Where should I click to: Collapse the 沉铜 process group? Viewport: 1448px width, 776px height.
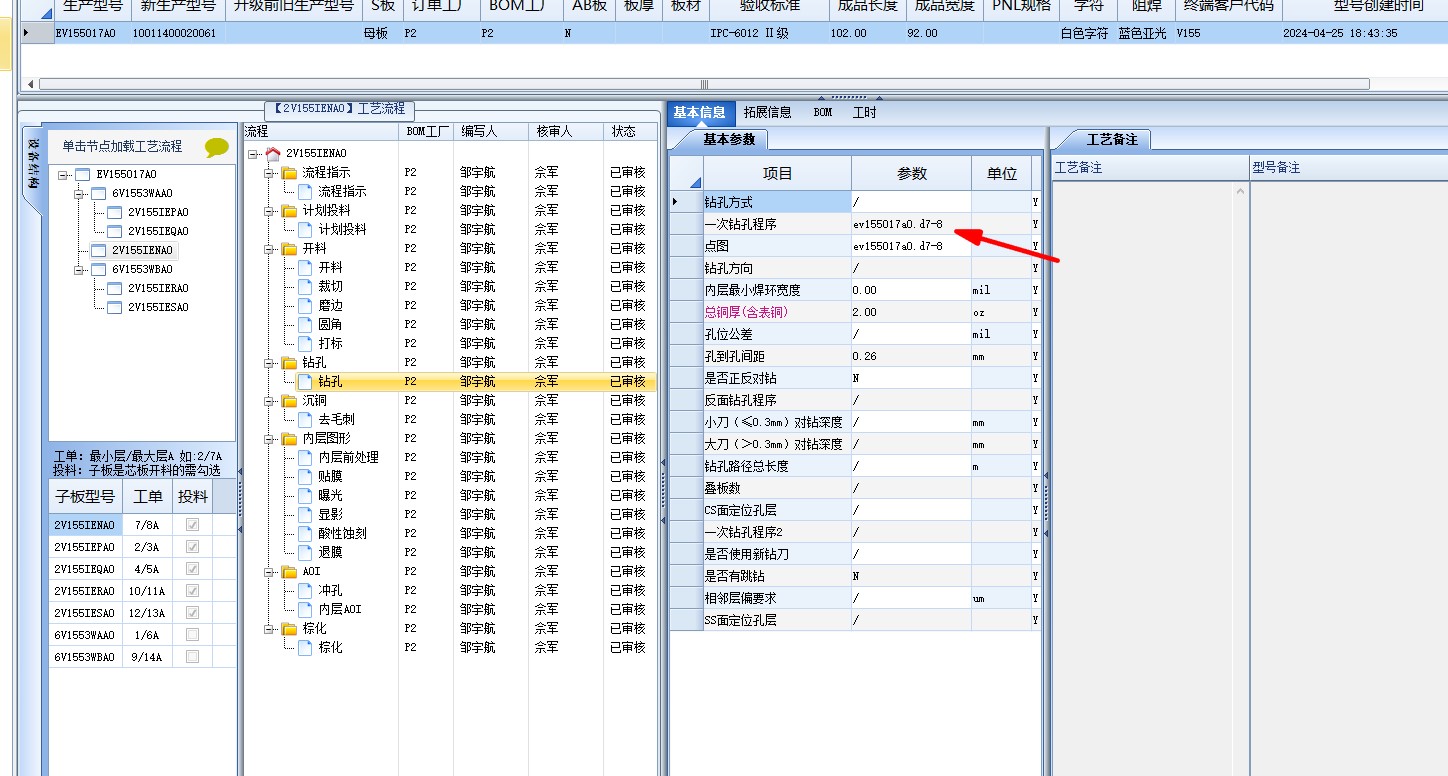[x=270, y=401]
